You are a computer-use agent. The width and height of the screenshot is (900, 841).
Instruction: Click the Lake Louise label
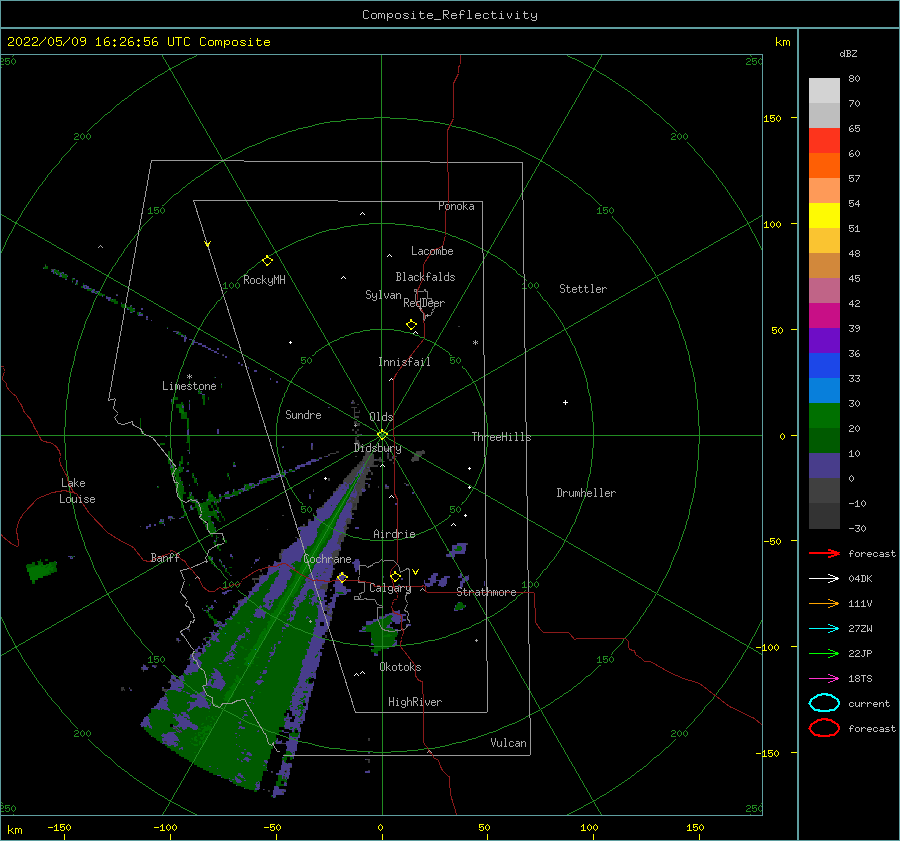pos(77,491)
